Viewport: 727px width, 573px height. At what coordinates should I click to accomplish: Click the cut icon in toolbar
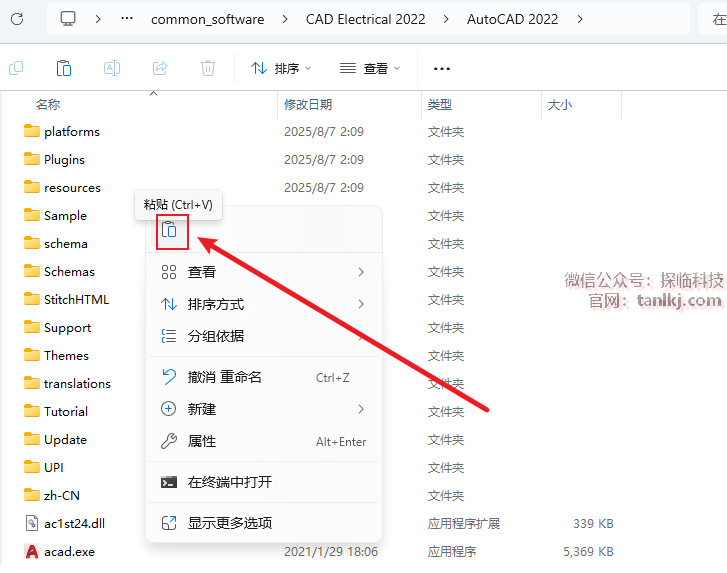(16, 68)
